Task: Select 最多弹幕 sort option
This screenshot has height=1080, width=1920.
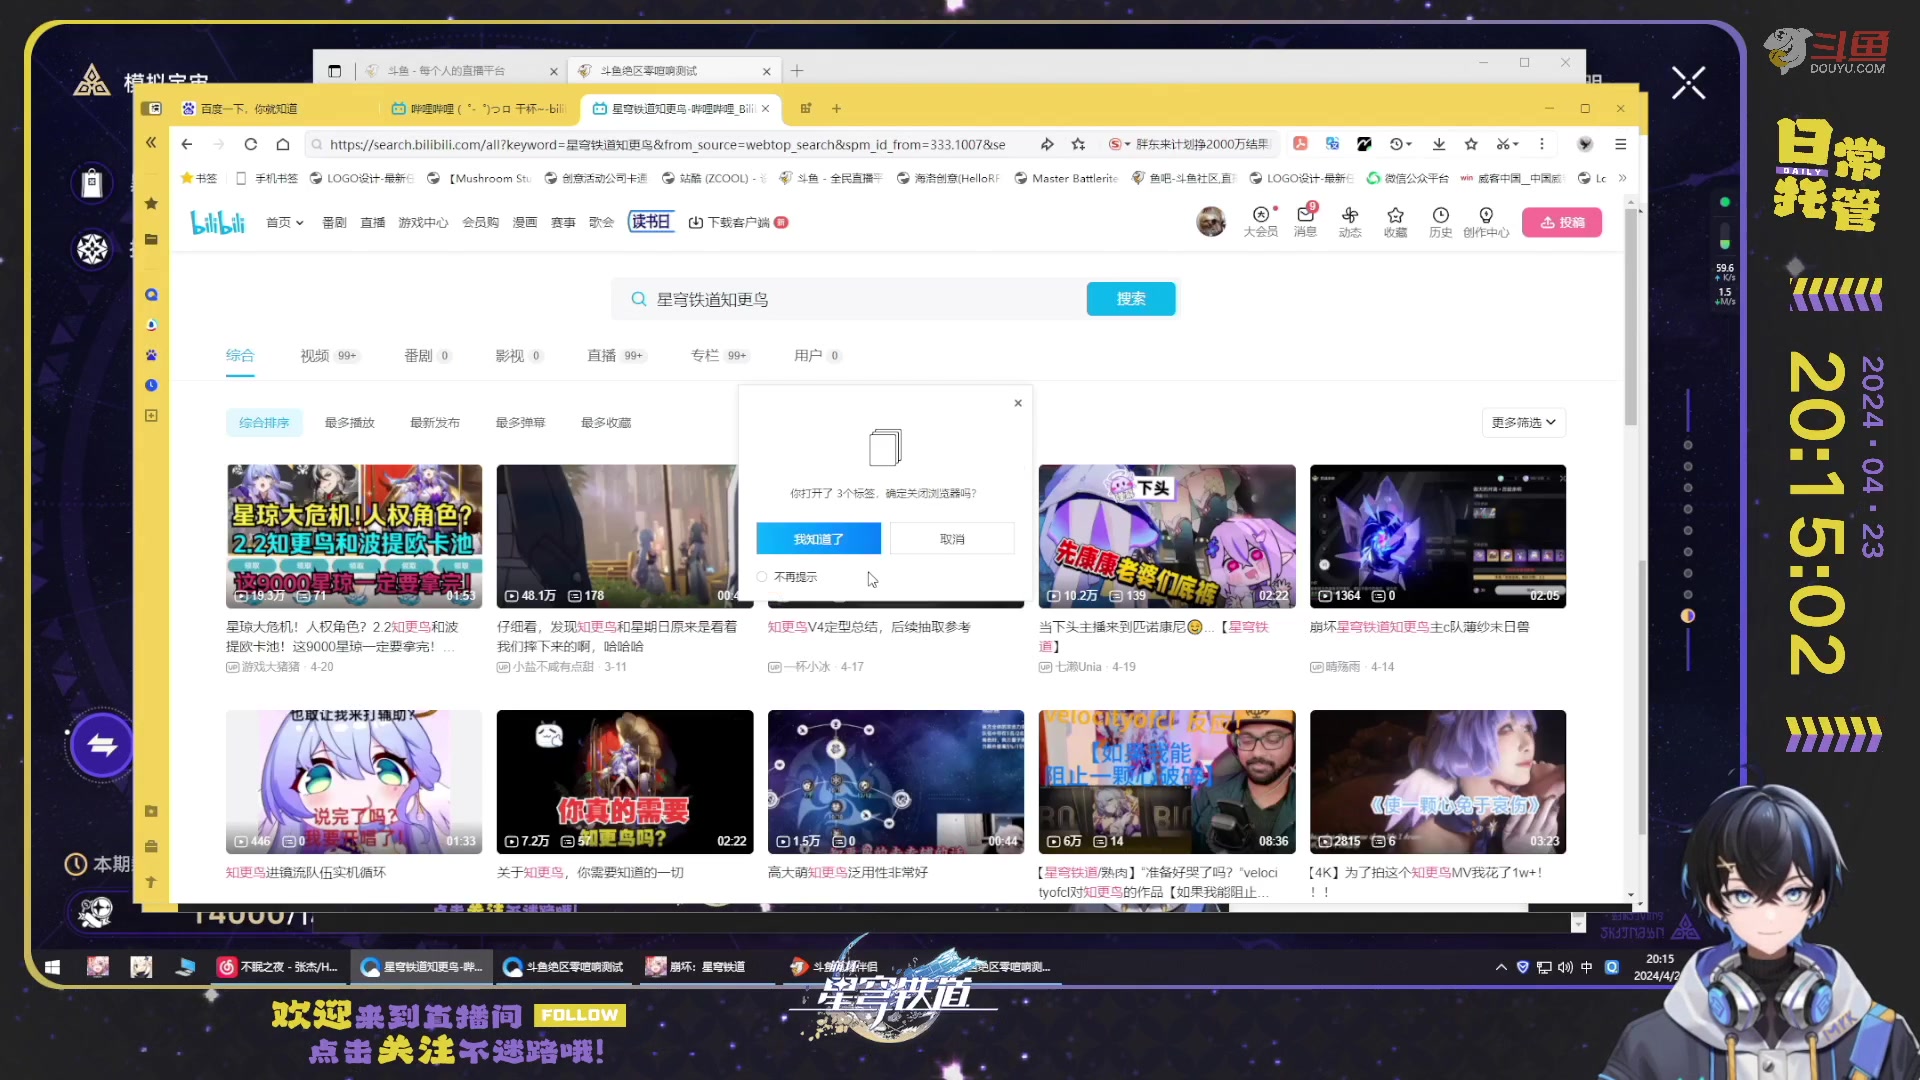Action: tap(520, 423)
